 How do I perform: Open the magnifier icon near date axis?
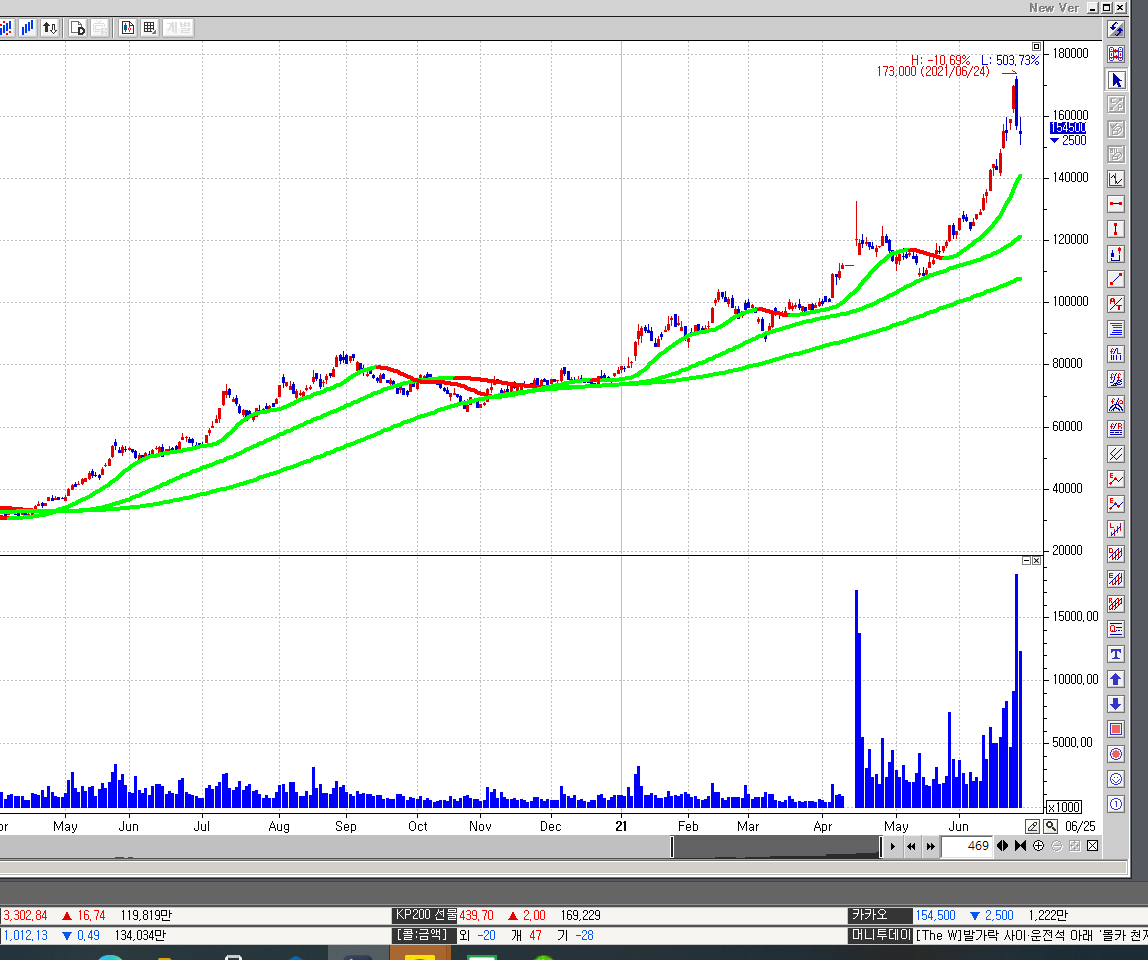point(1050,826)
